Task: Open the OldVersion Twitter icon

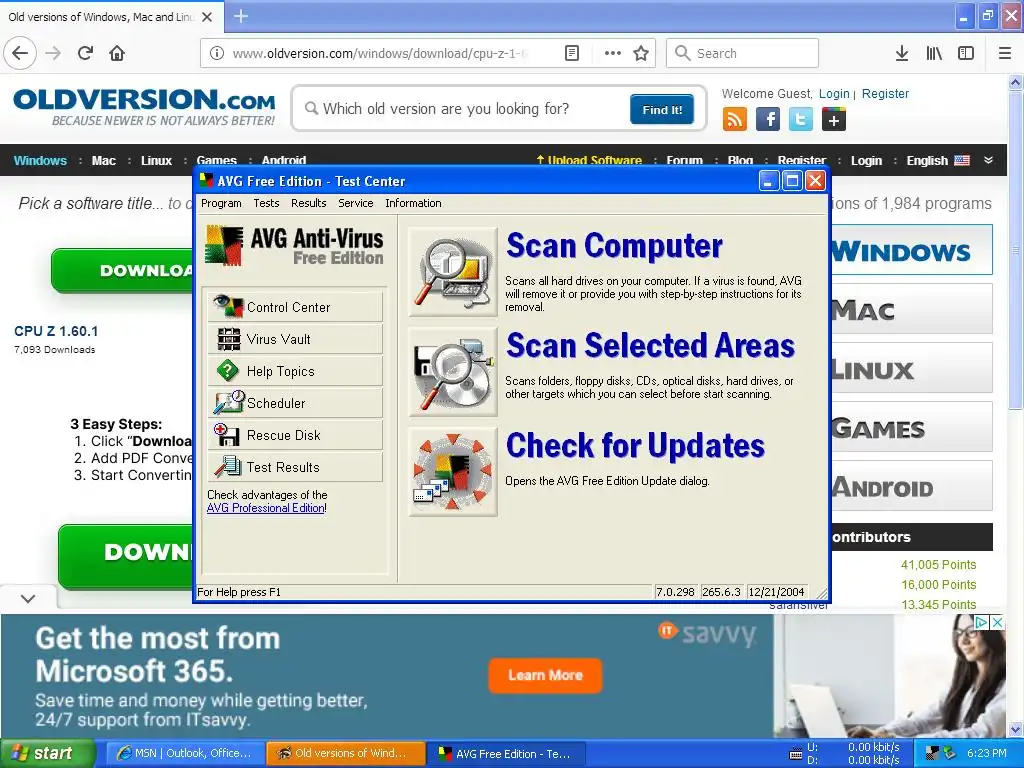Action: [801, 120]
